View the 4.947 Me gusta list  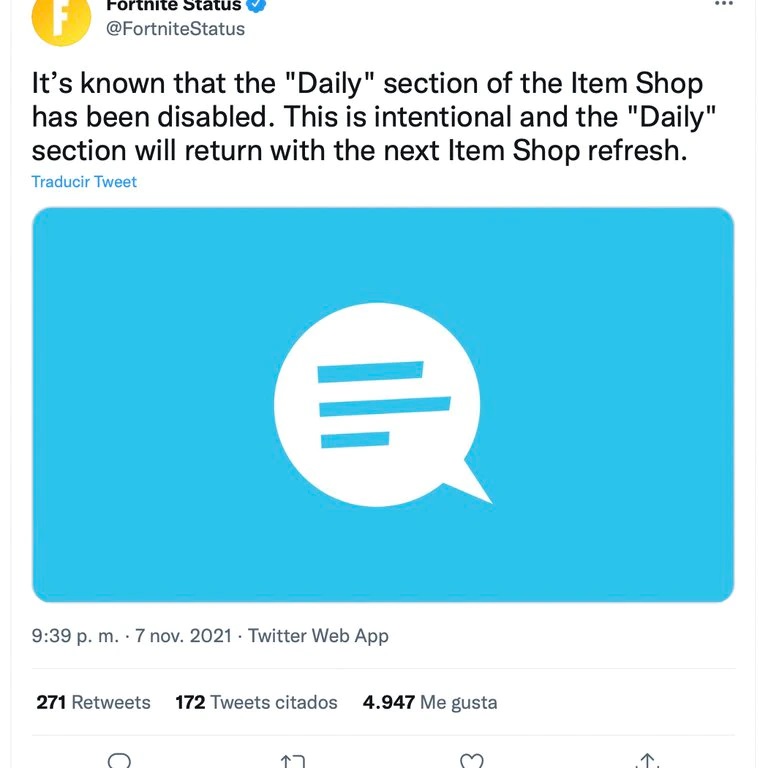click(430, 702)
